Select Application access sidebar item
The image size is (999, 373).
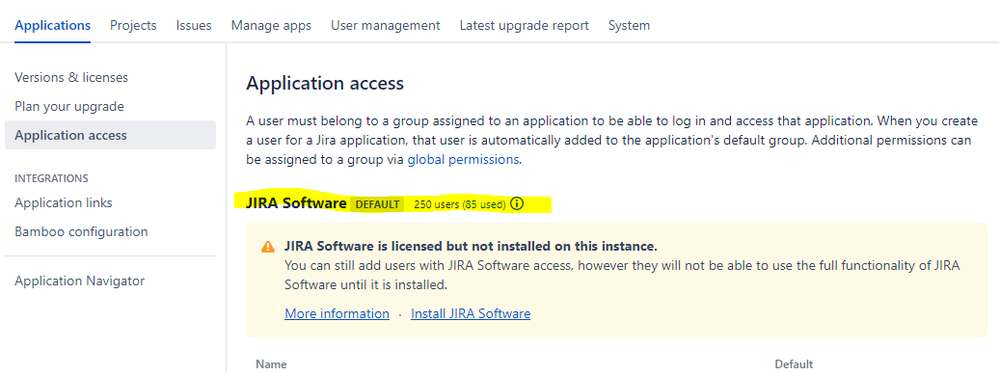click(x=110, y=135)
